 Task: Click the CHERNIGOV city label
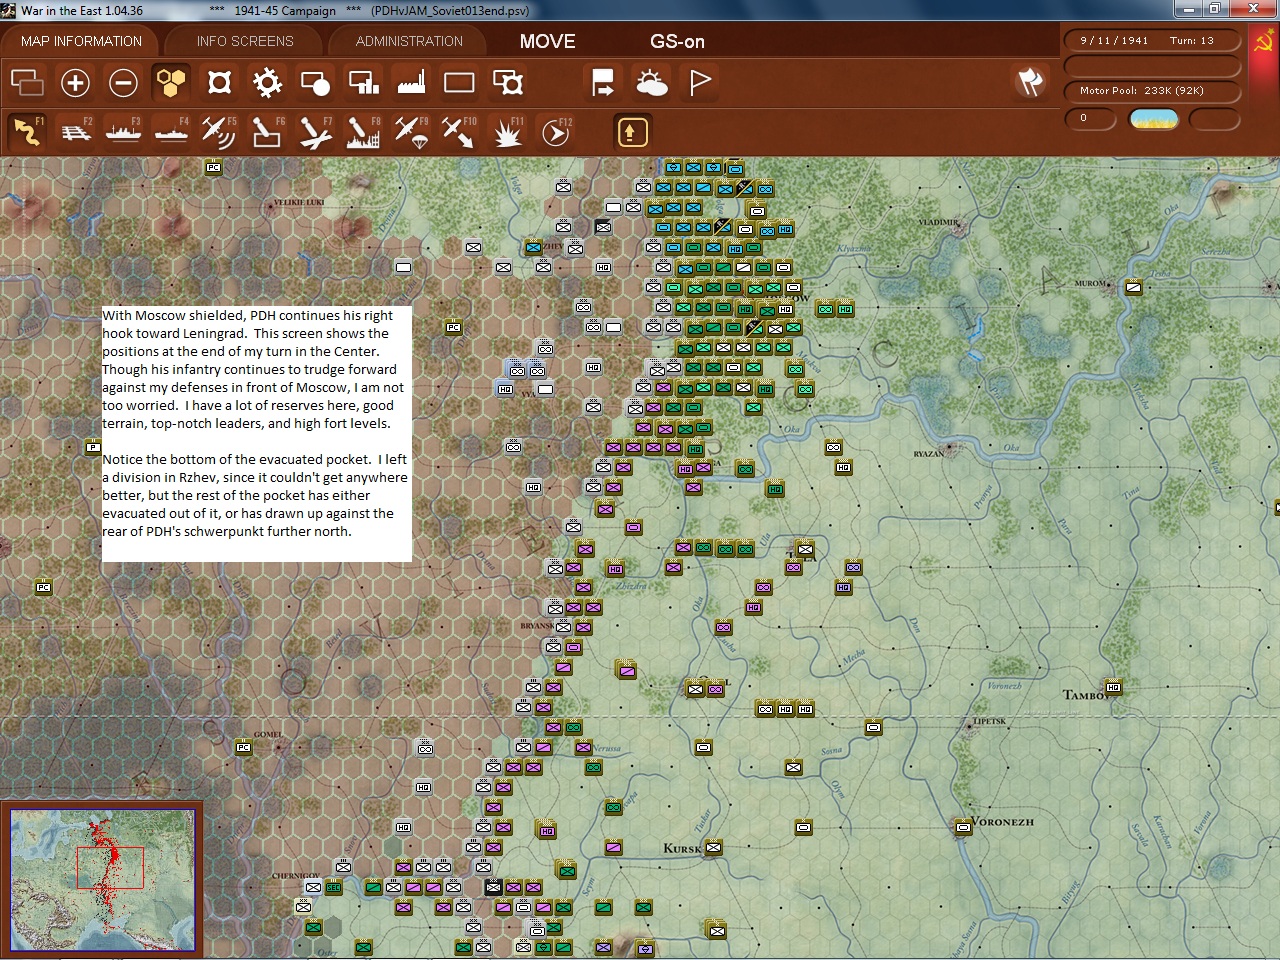coord(296,876)
